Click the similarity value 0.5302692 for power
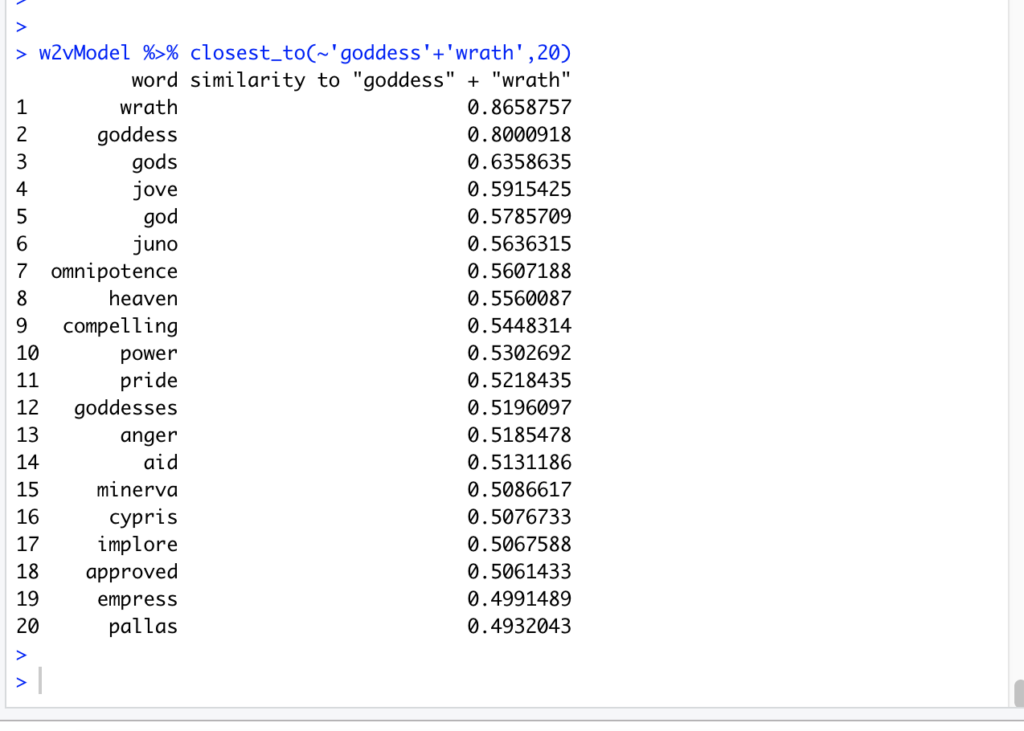The width and height of the screenshot is (1024, 731). pyautogui.click(x=519, y=353)
